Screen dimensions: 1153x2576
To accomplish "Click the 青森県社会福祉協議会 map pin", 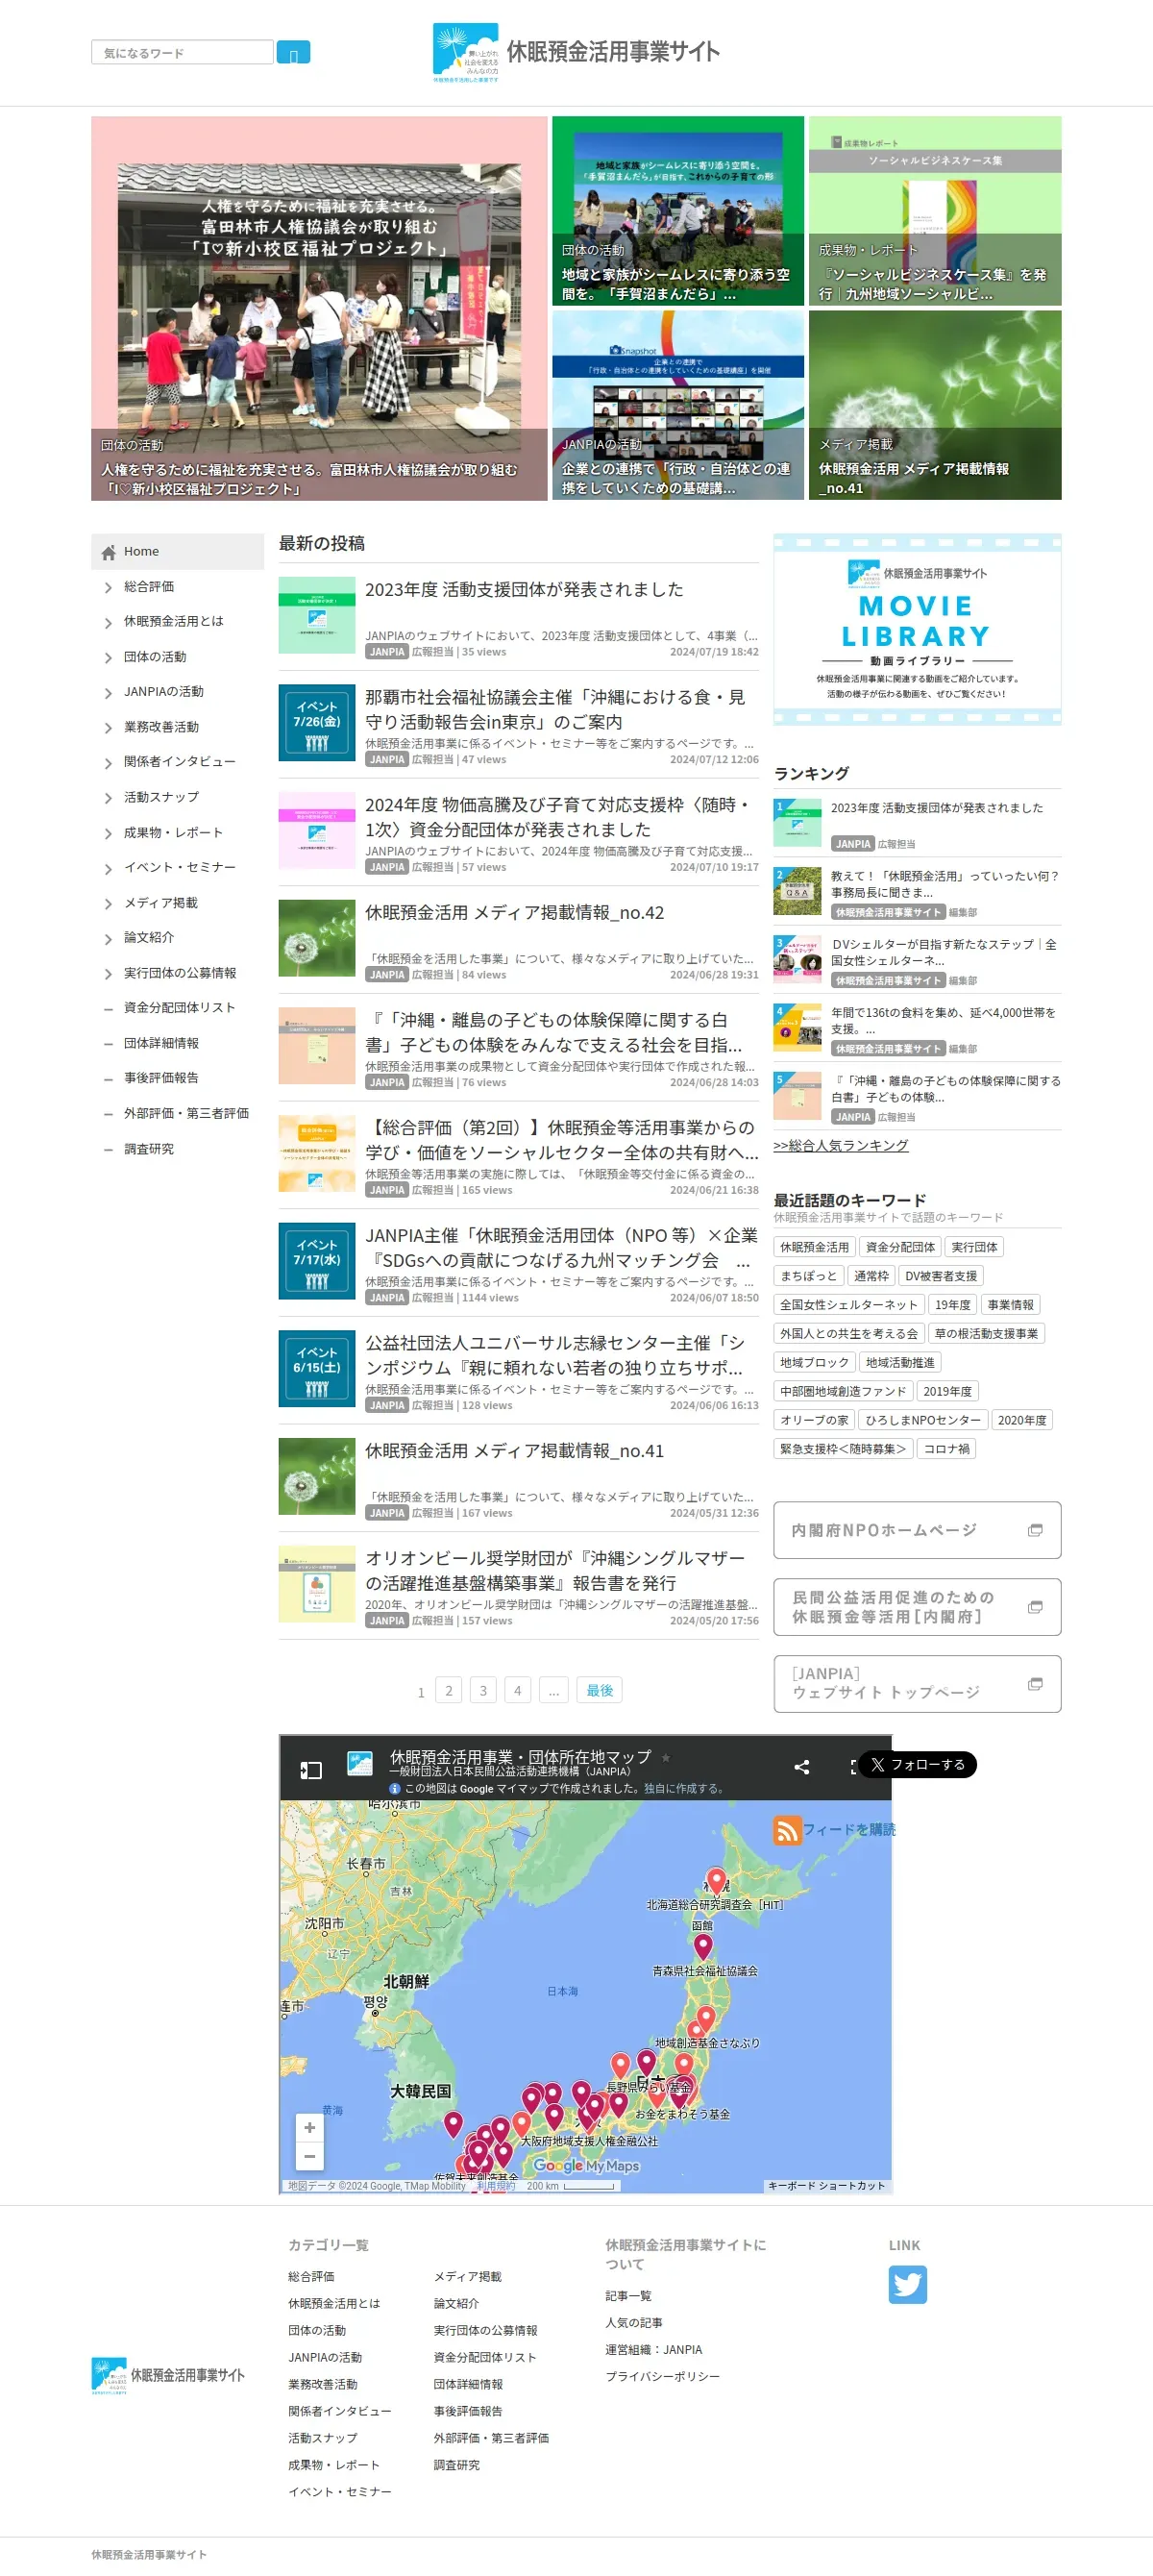I will point(703,1946).
